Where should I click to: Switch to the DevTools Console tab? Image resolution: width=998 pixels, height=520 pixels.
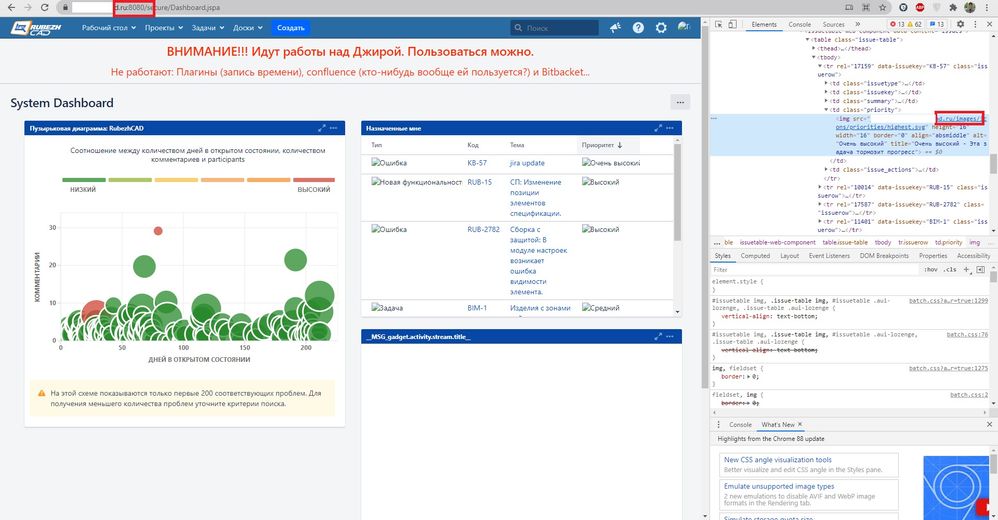799,24
